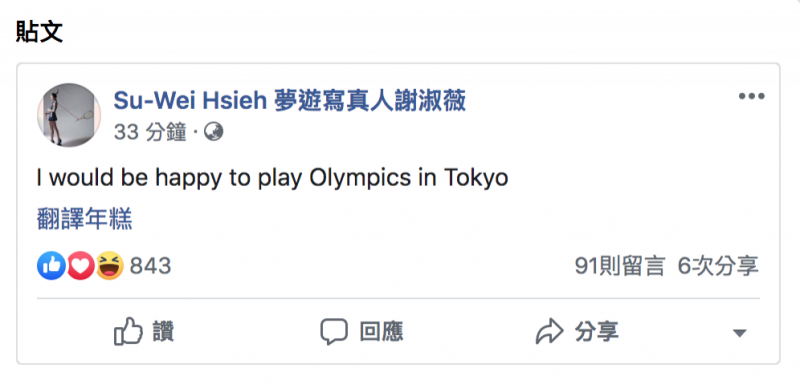
Task: Click the 33 分鐘 timestamp
Action: [x=150, y=133]
